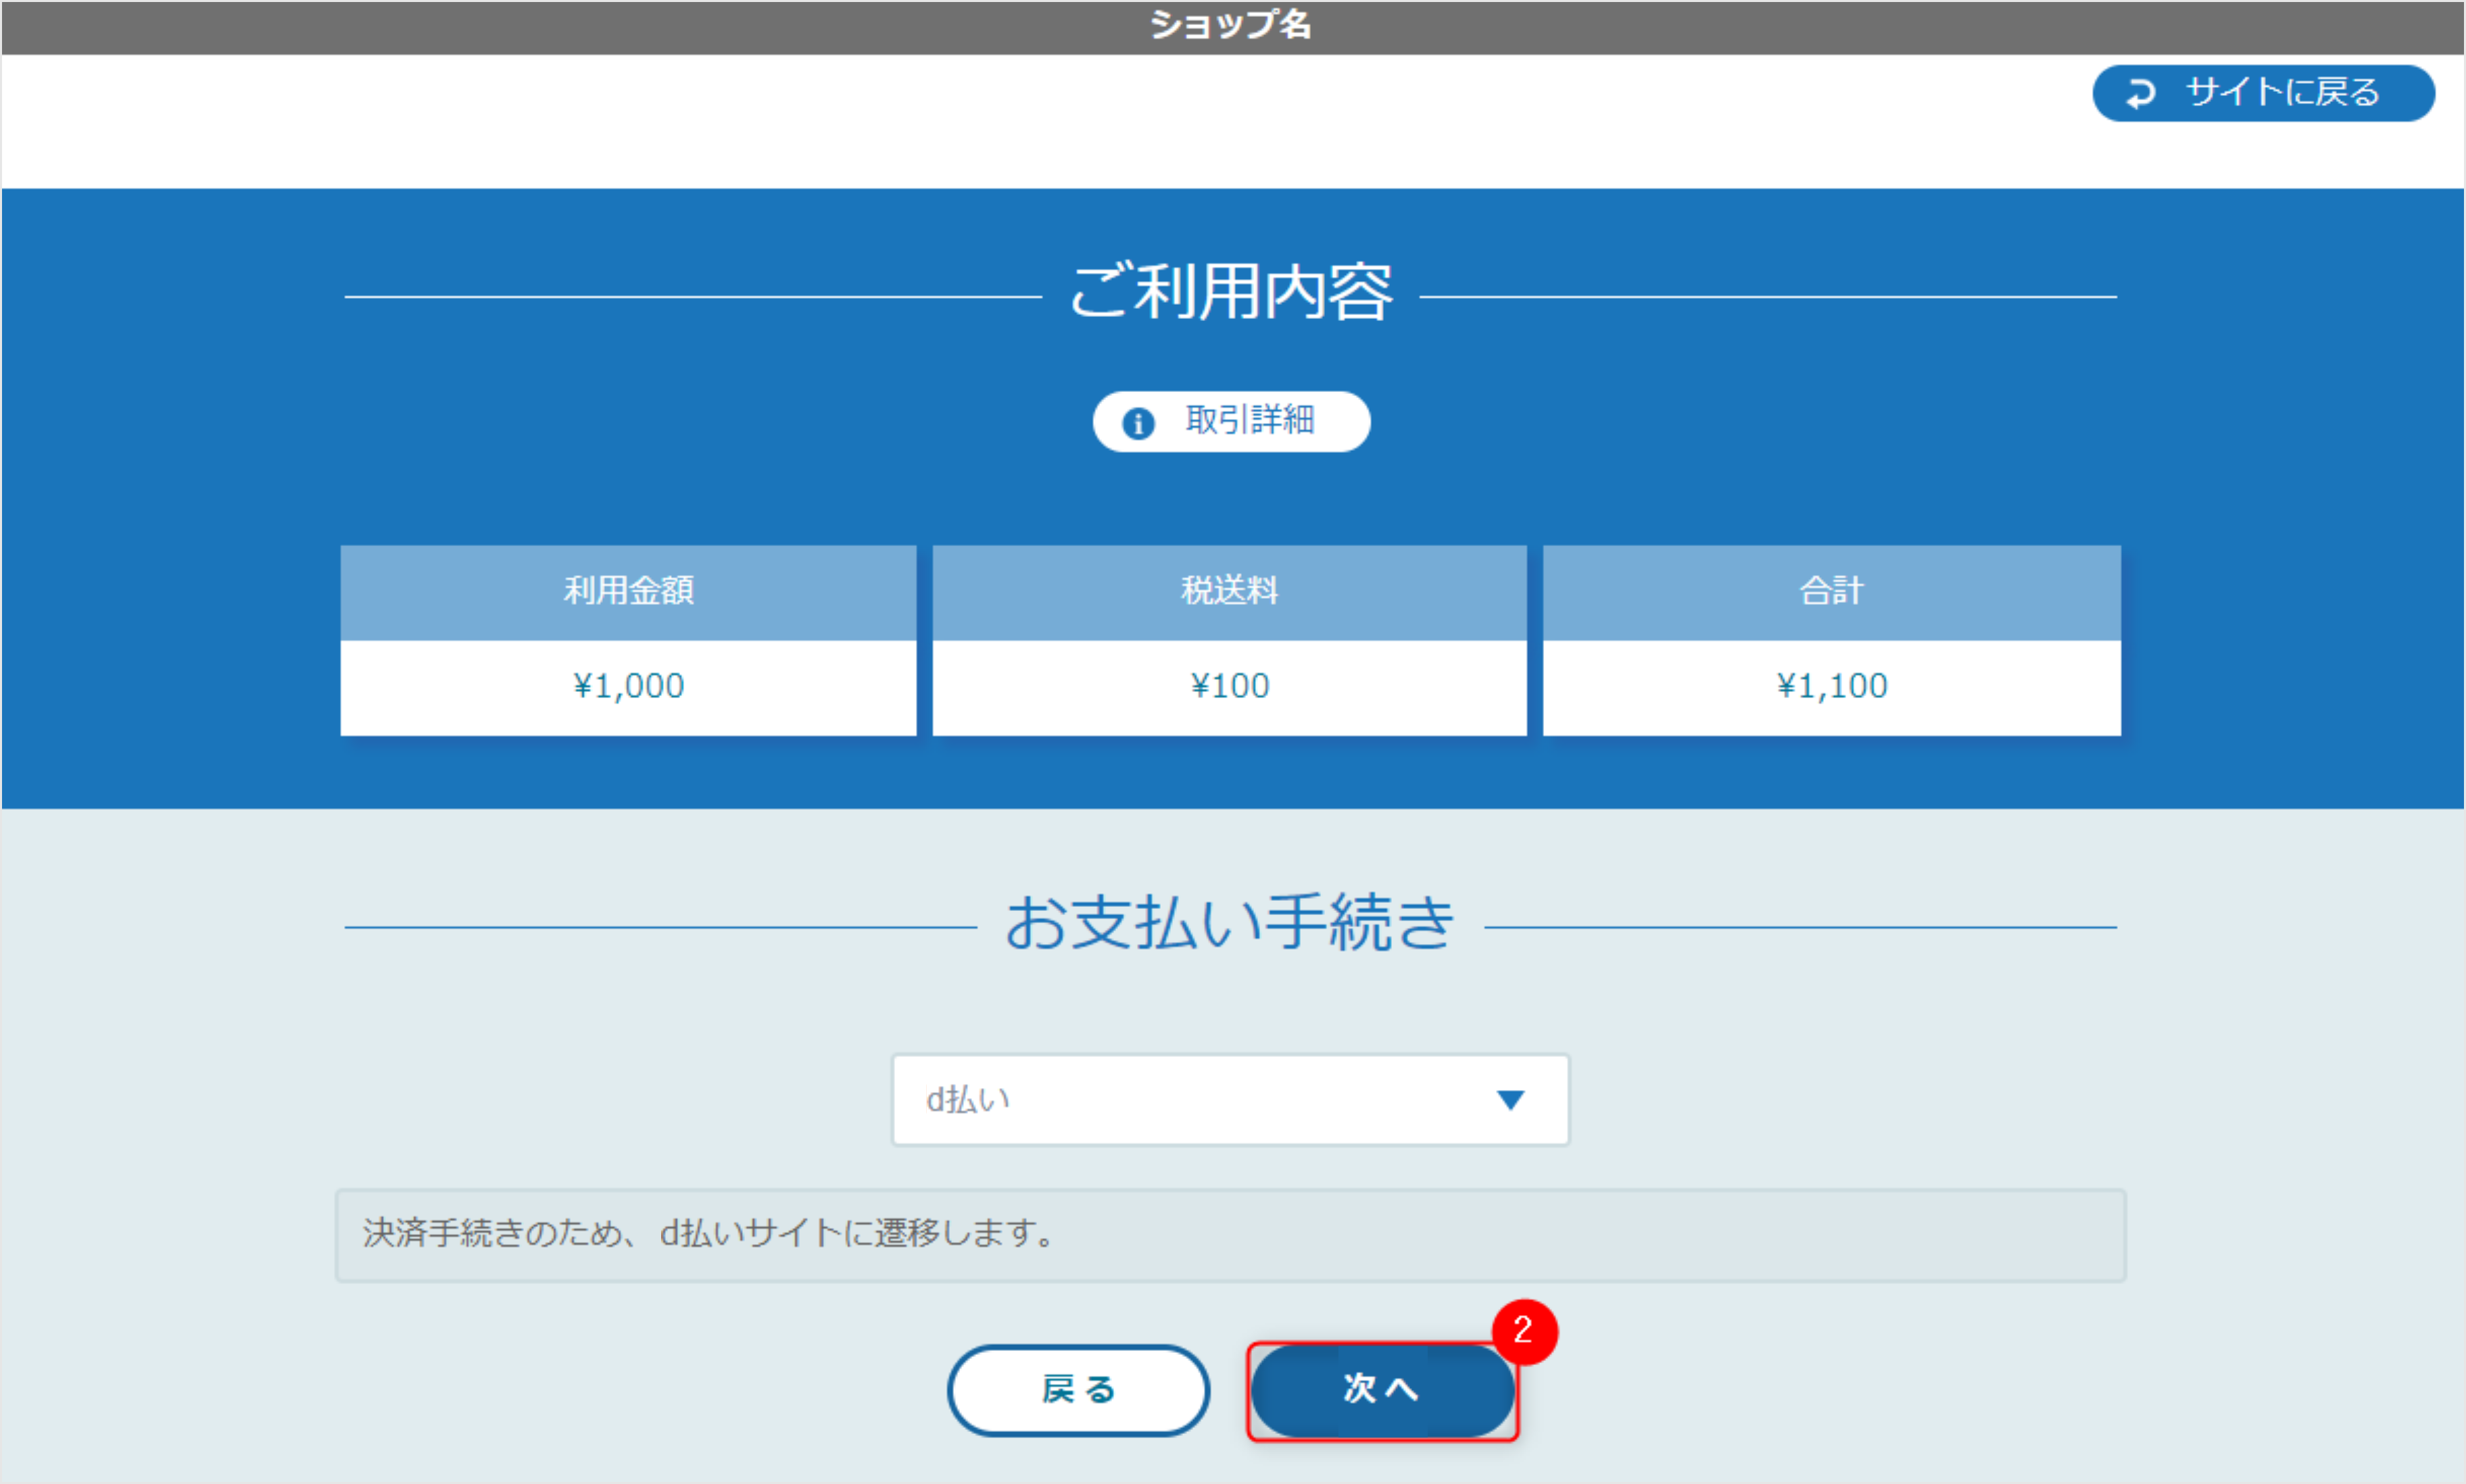Screen dimensions: 2466x1484
Task: Click the circular return arrow icon on サイトに戻る
Action: click(2140, 93)
